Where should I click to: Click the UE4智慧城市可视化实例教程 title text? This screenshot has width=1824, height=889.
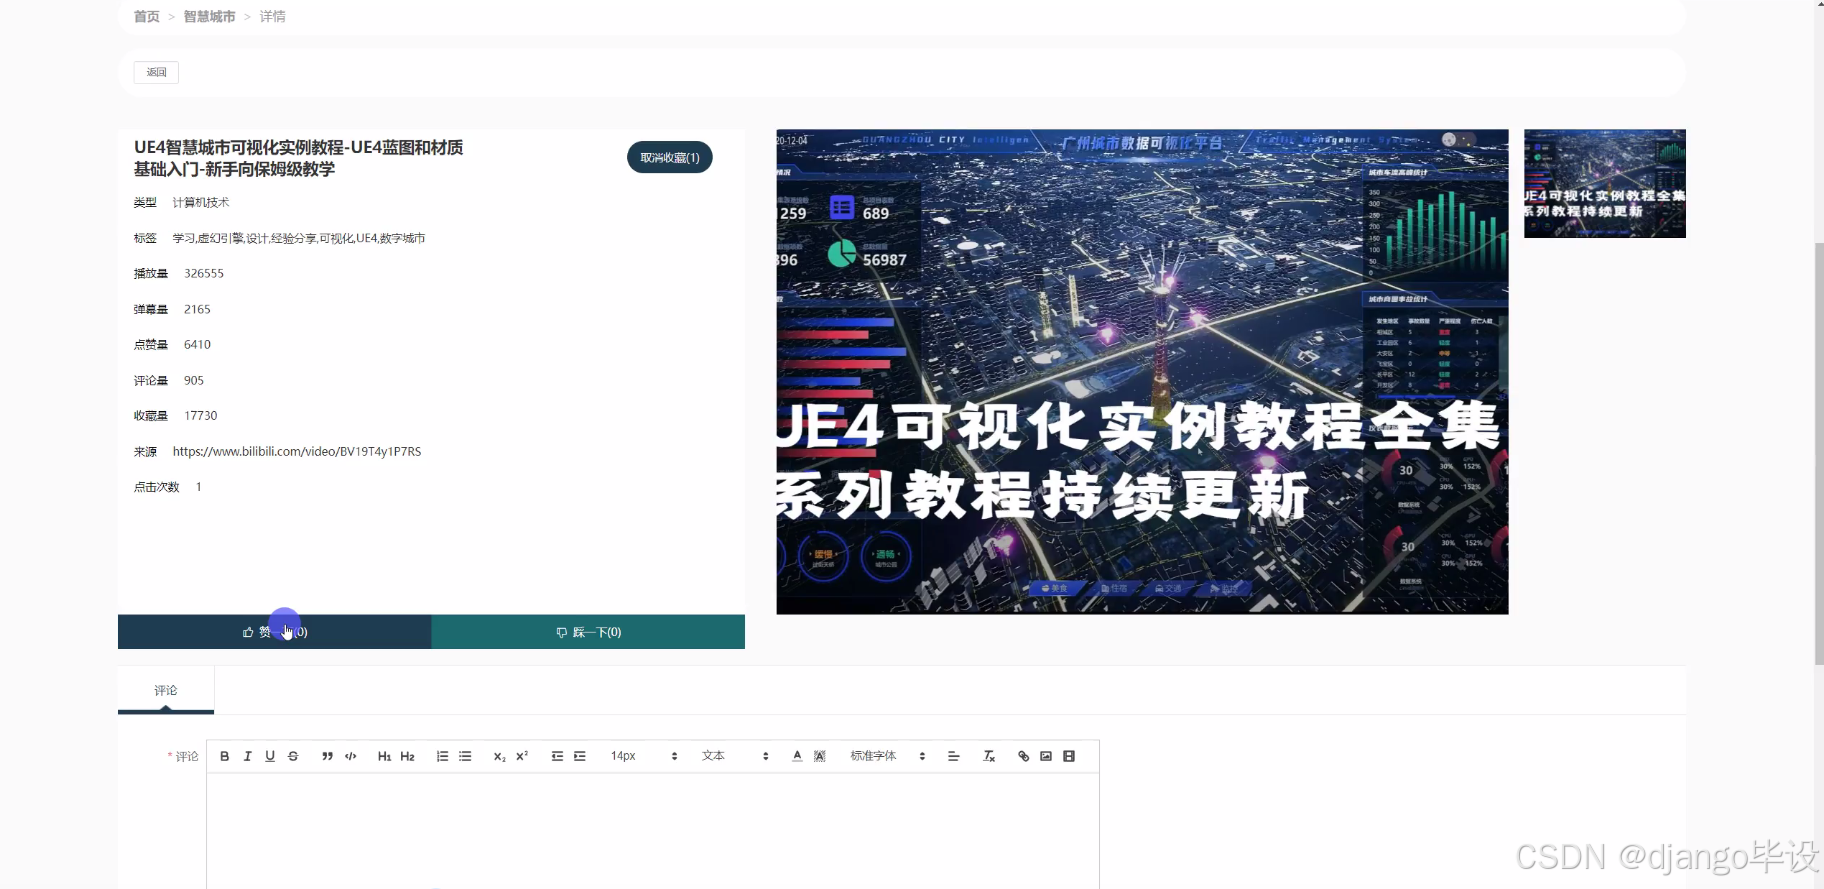[x=299, y=158]
